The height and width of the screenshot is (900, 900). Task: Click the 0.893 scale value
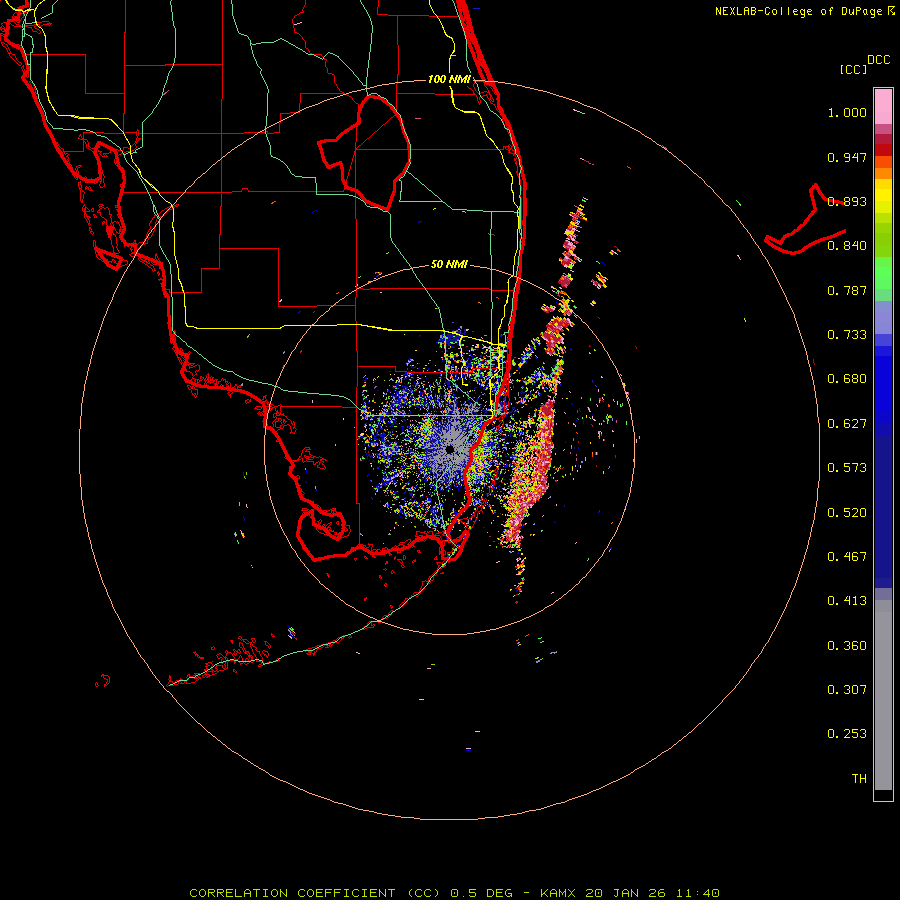(x=847, y=201)
